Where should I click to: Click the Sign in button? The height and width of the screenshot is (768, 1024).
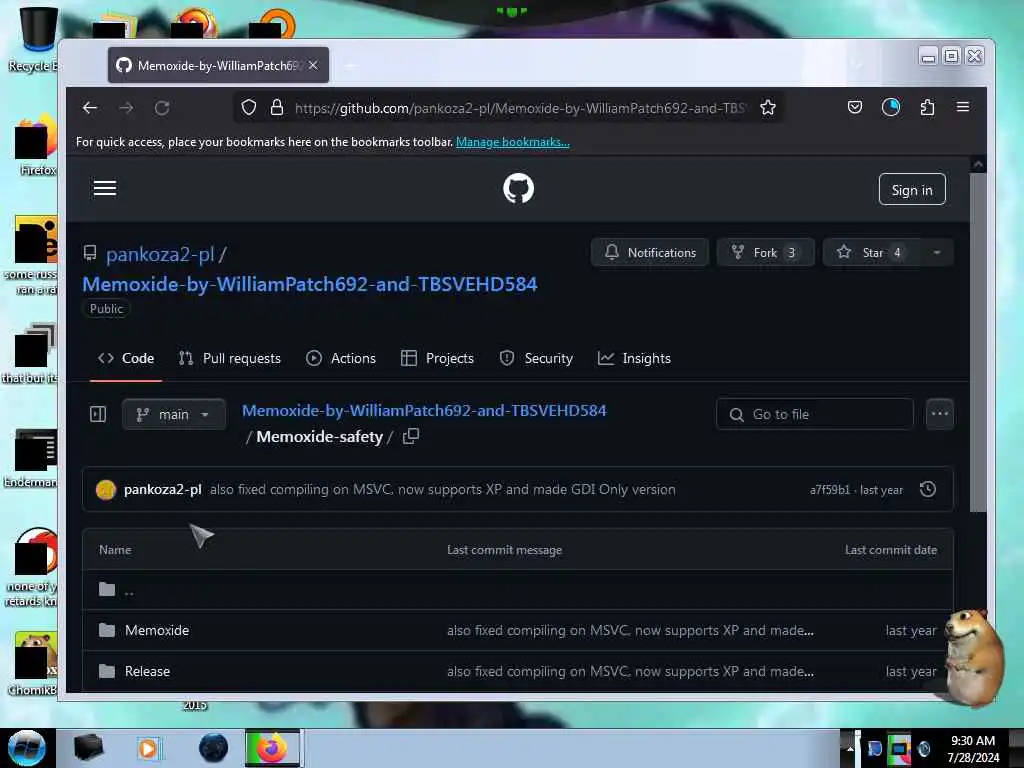point(912,189)
